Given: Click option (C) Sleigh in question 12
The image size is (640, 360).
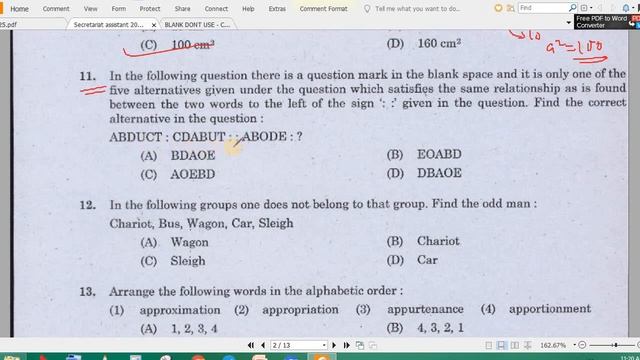Looking at the screenshot, I should click(173, 261).
